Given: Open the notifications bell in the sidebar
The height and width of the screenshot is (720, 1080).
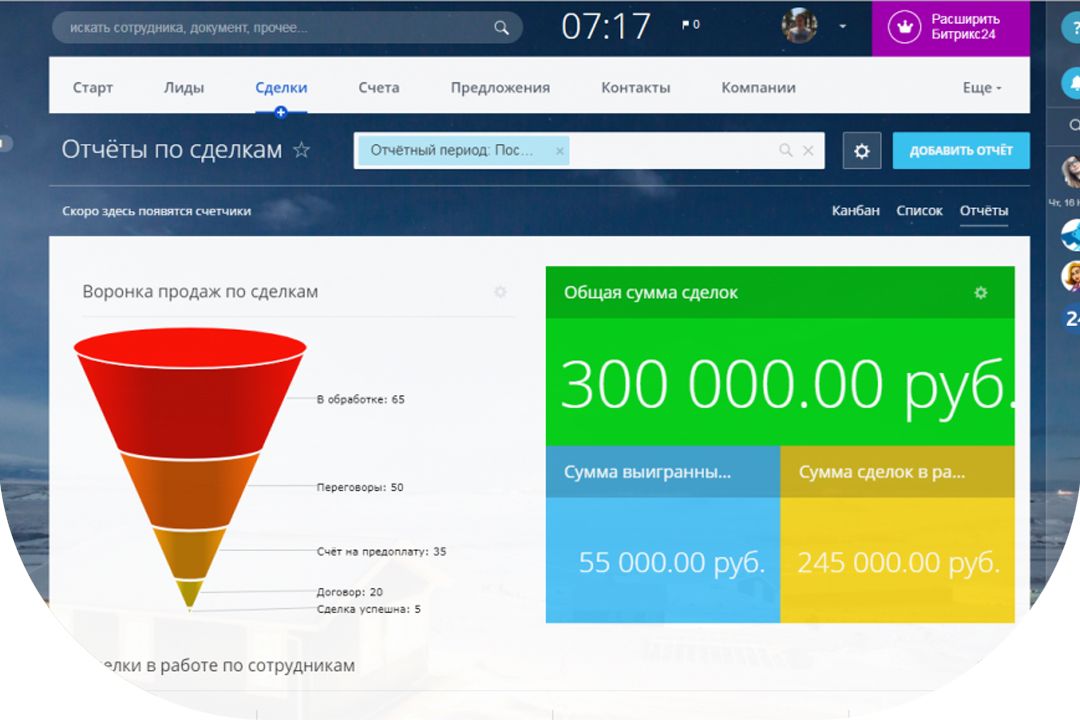Looking at the screenshot, I should (x=1072, y=87).
